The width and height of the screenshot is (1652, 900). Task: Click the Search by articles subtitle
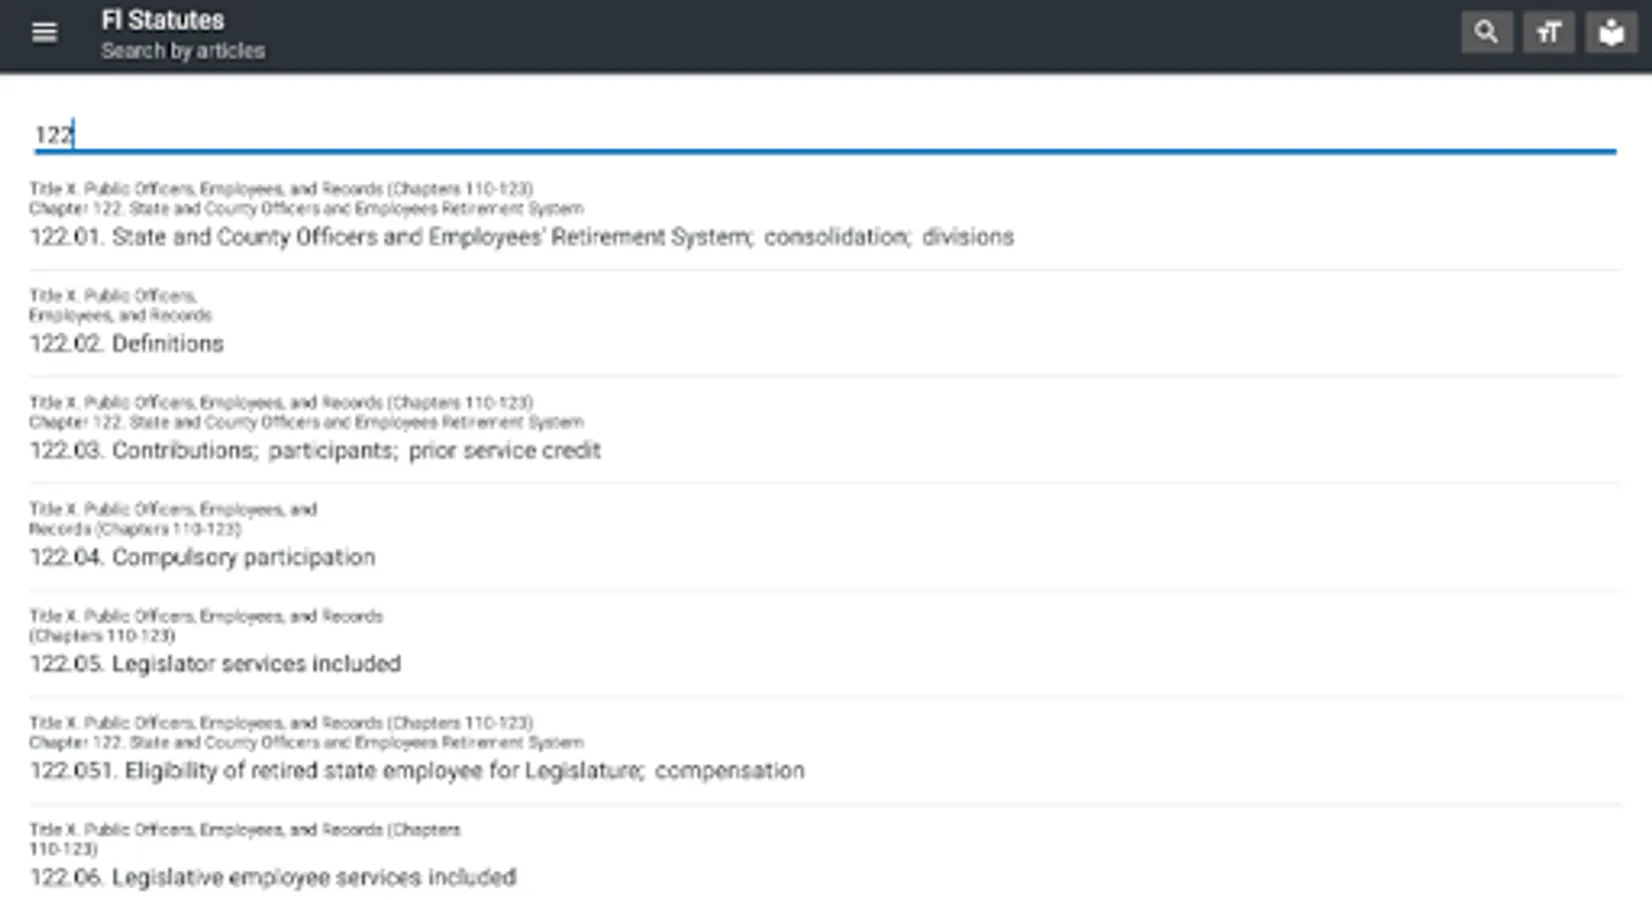[183, 51]
